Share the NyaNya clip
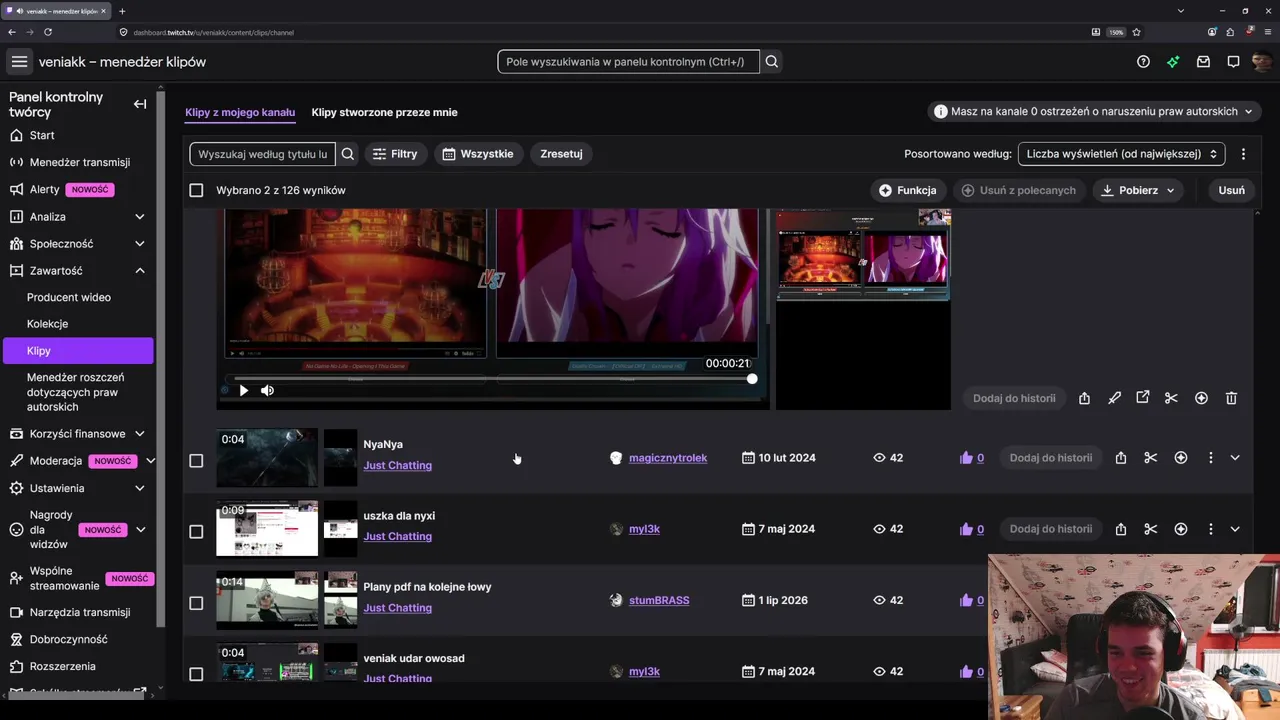 pyautogui.click(x=1121, y=458)
